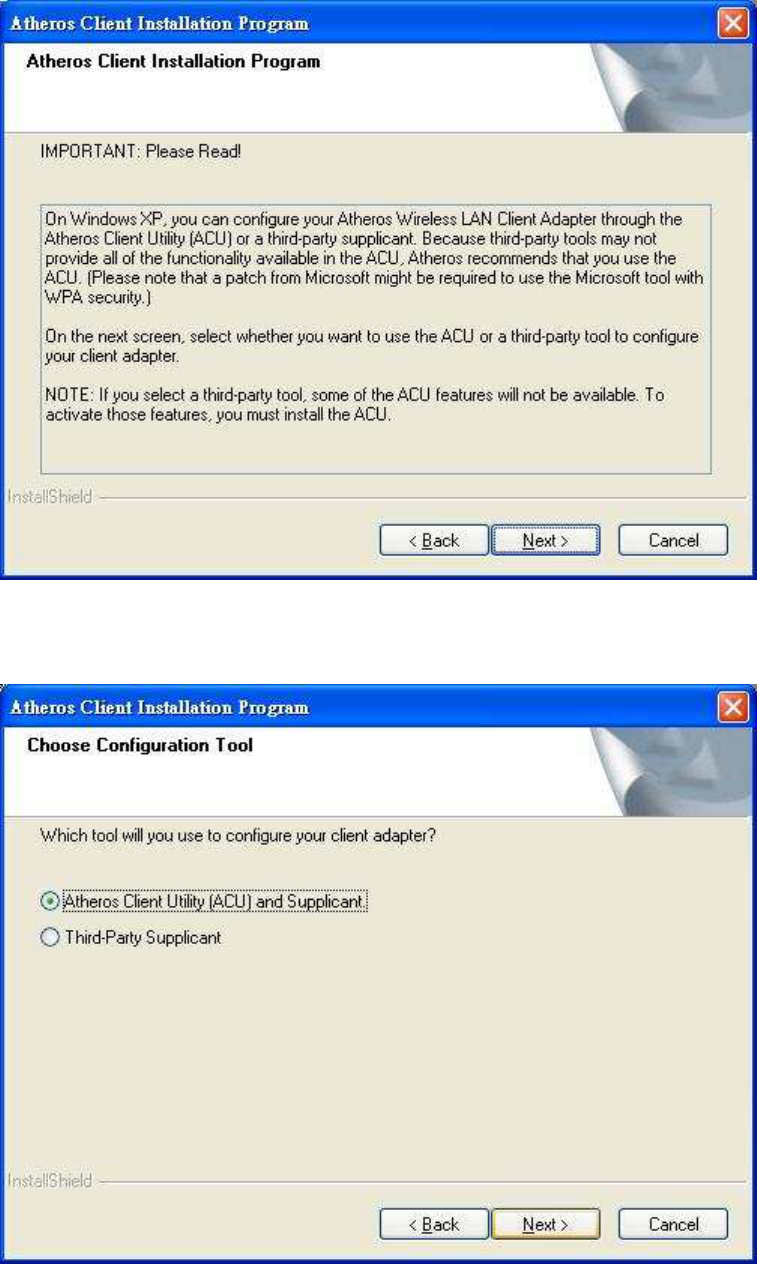
Task: Click the Which tool will you use question text
Action: pos(237,805)
